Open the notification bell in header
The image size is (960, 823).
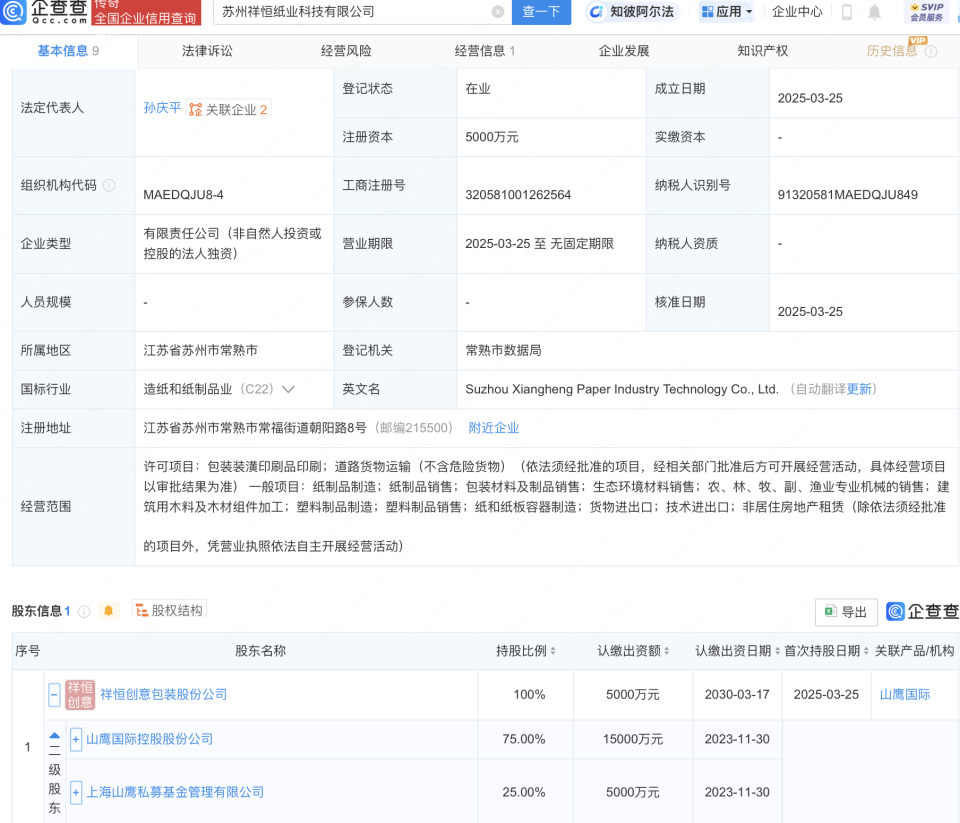[874, 12]
